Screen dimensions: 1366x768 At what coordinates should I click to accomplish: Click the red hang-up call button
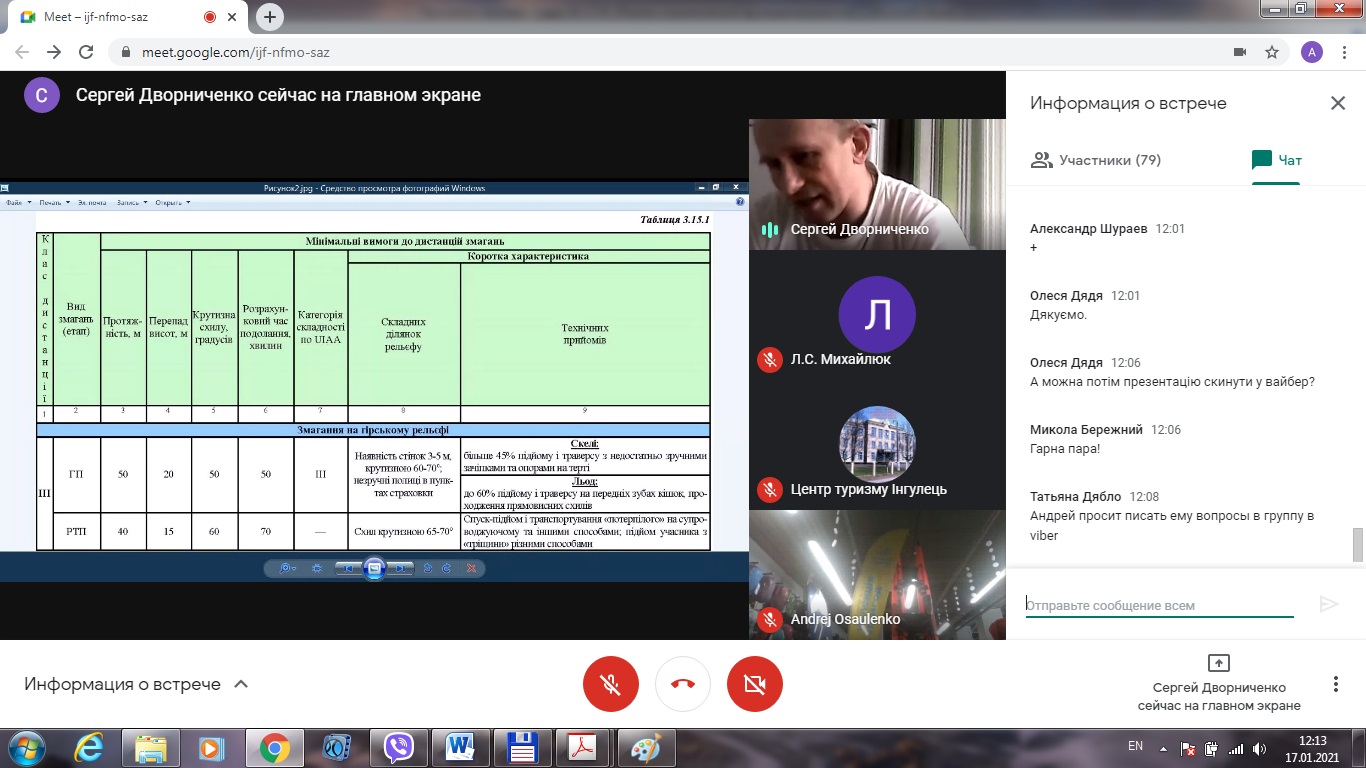[x=683, y=684]
